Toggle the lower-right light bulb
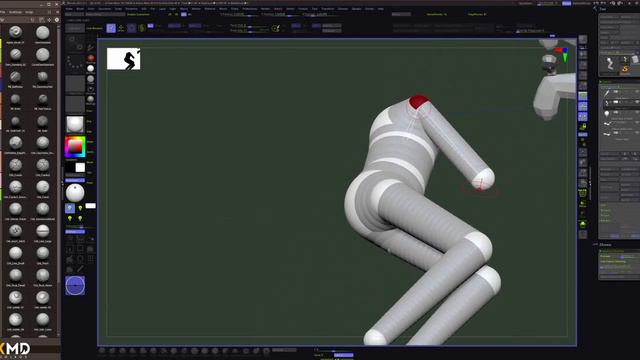This screenshot has height=360, width=640. (80, 219)
